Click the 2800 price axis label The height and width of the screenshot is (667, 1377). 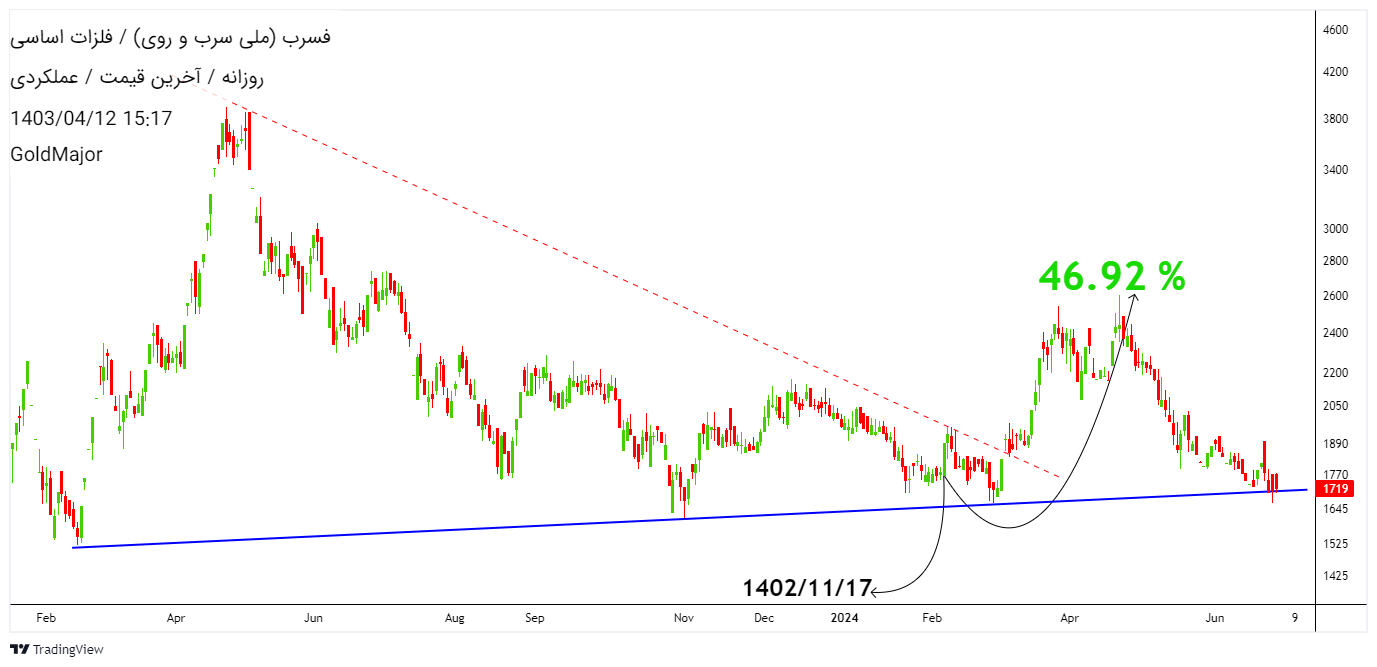pos(1336,261)
